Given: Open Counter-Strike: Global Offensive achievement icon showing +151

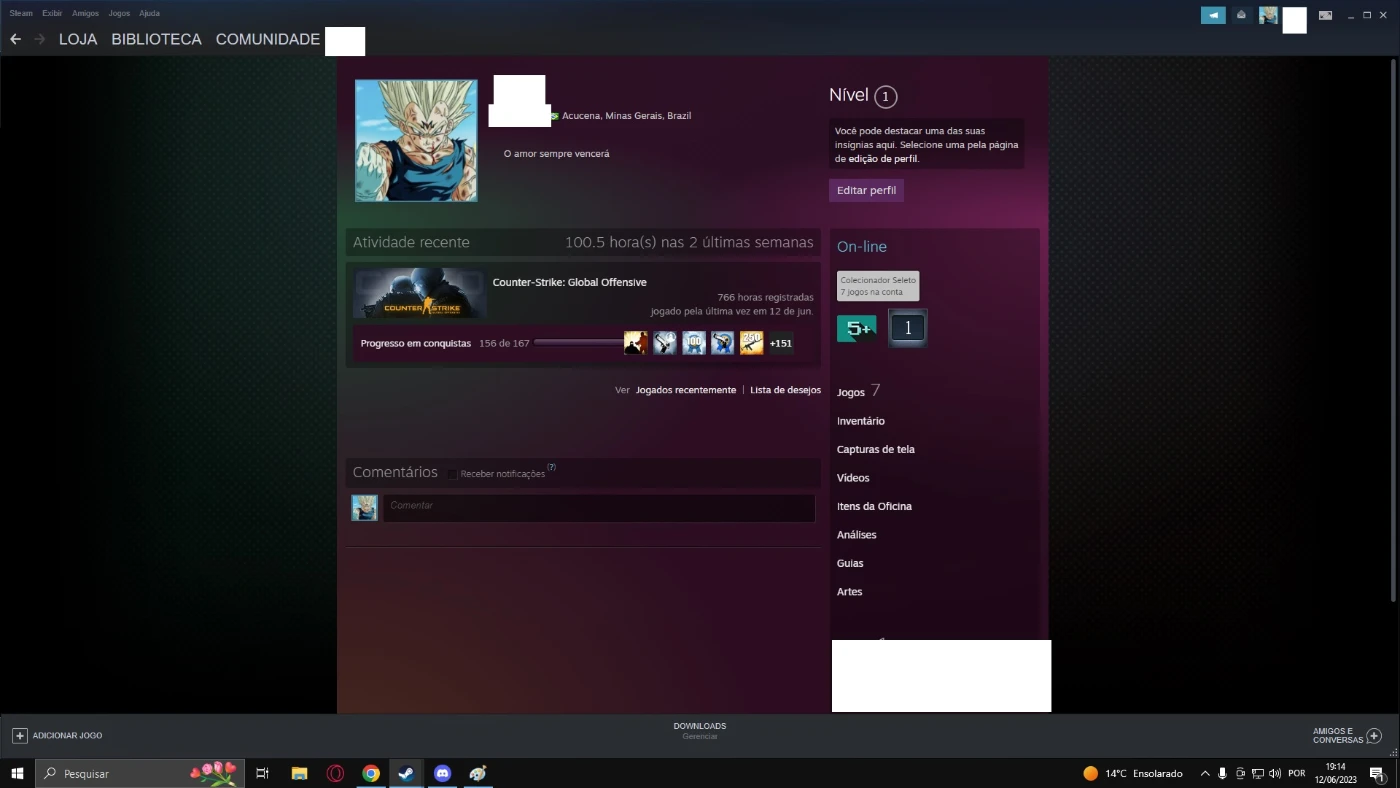Looking at the screenshot, I should (780, 343).
